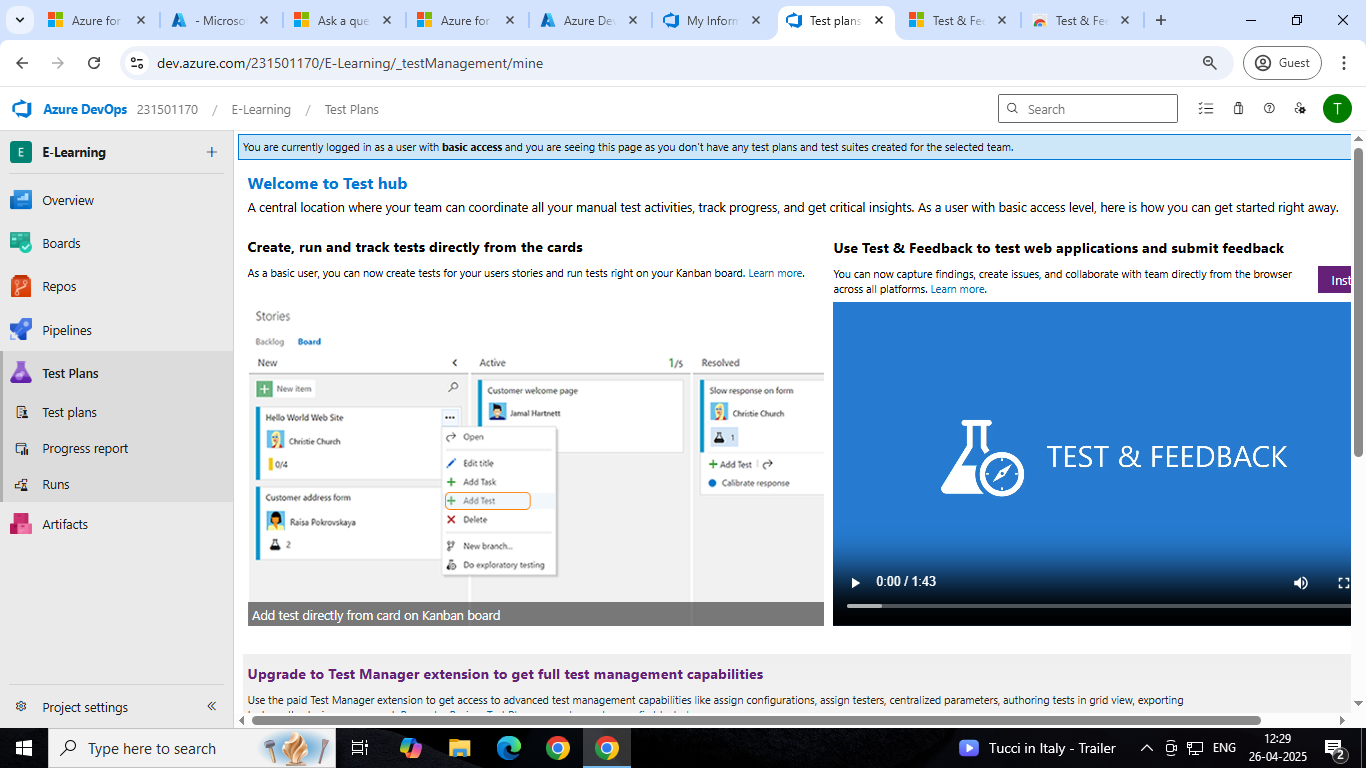1366x768 pixels.
Task: Open the Guest profile button
Action: coord(1283,62)
